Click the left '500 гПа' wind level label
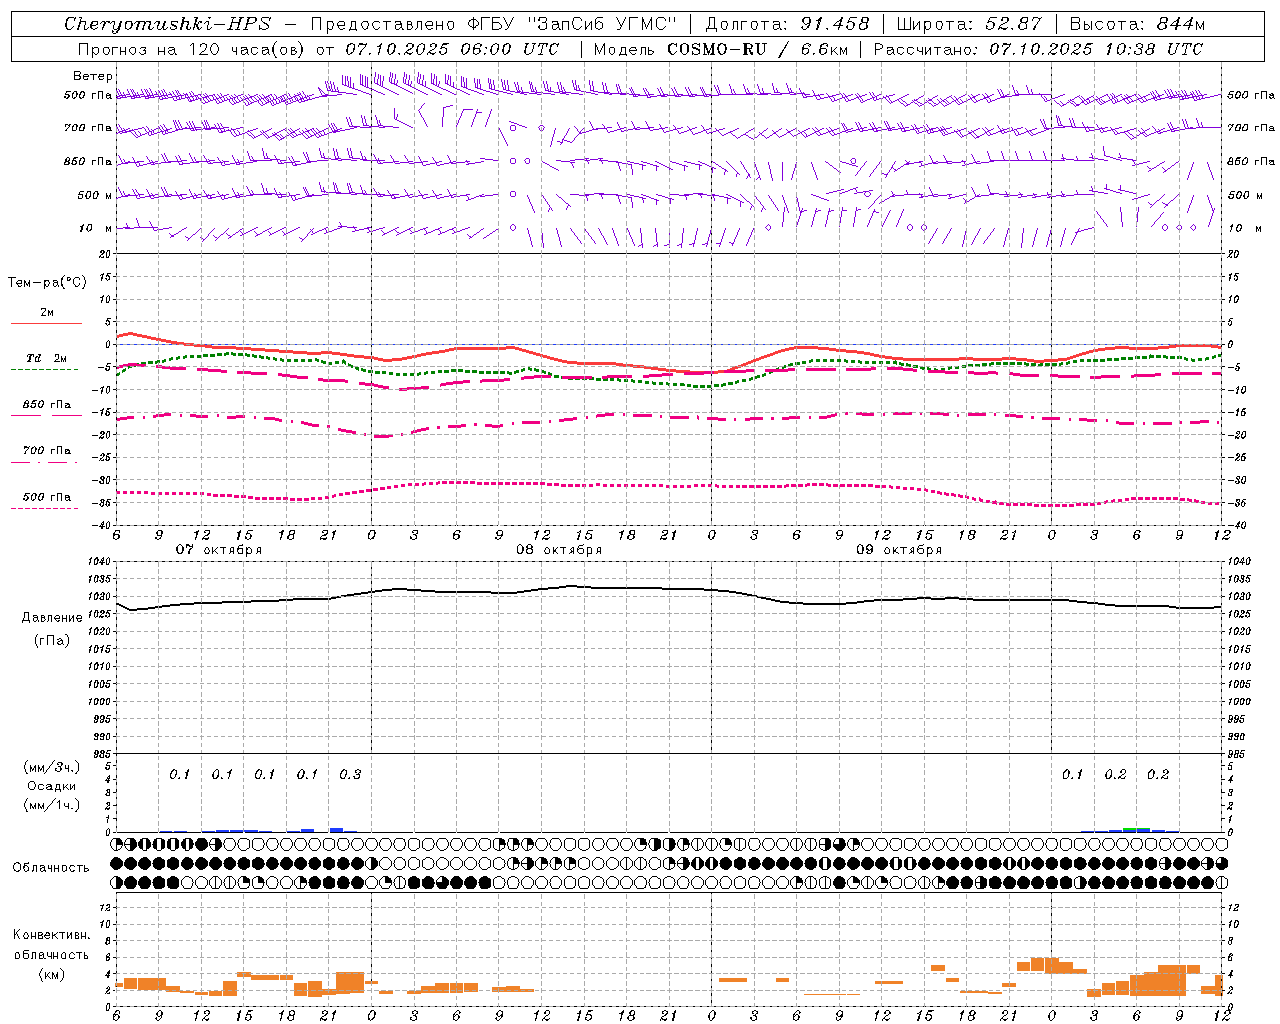This screenshot has width=1280, height=1024. point(88,95)
